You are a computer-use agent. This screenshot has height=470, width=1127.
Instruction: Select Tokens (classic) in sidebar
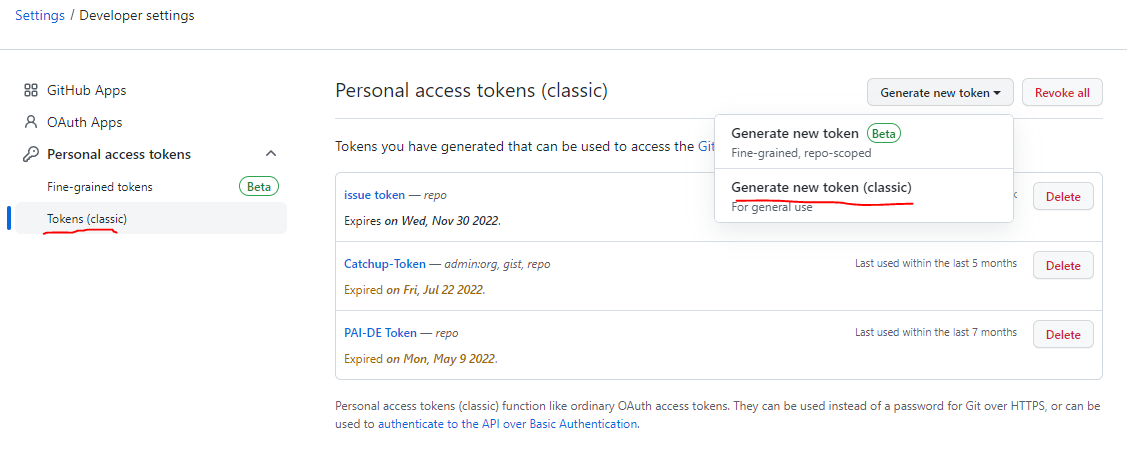coord(87,218)
